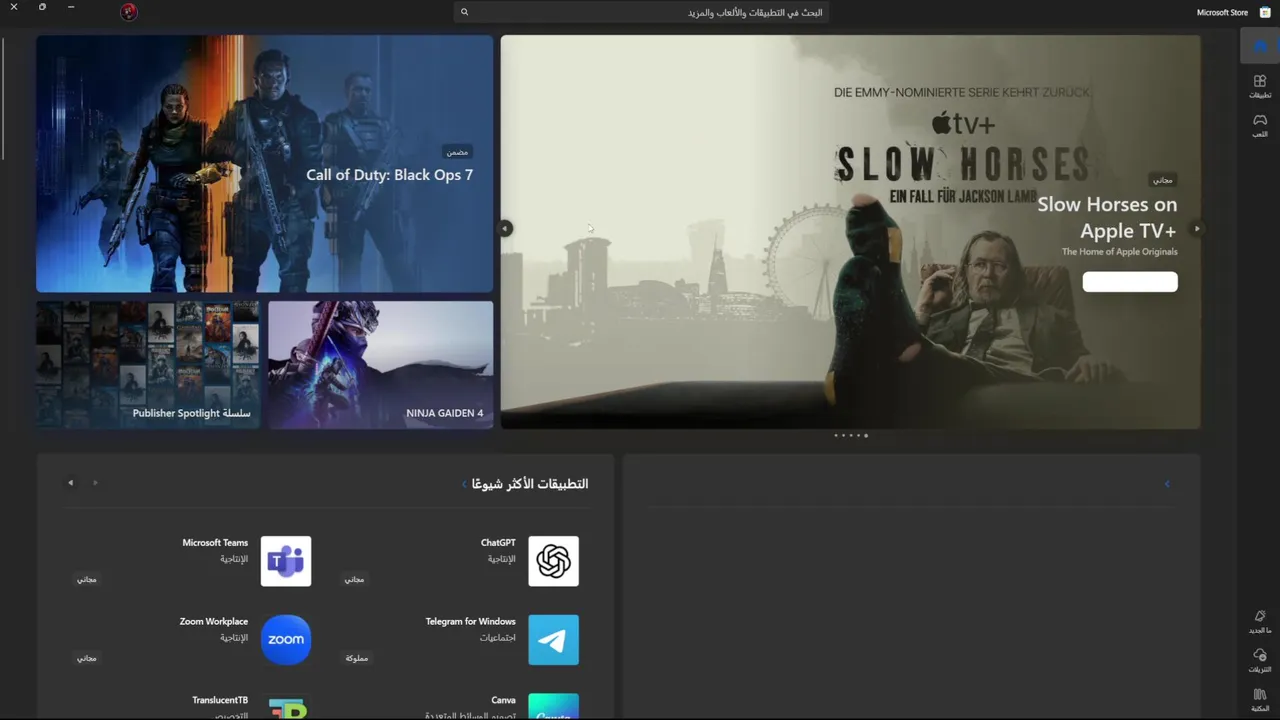Viewport: 1280px width, 720px height.
Task: Click the hero carousel page indicator dots
Action: coord(851,435)
